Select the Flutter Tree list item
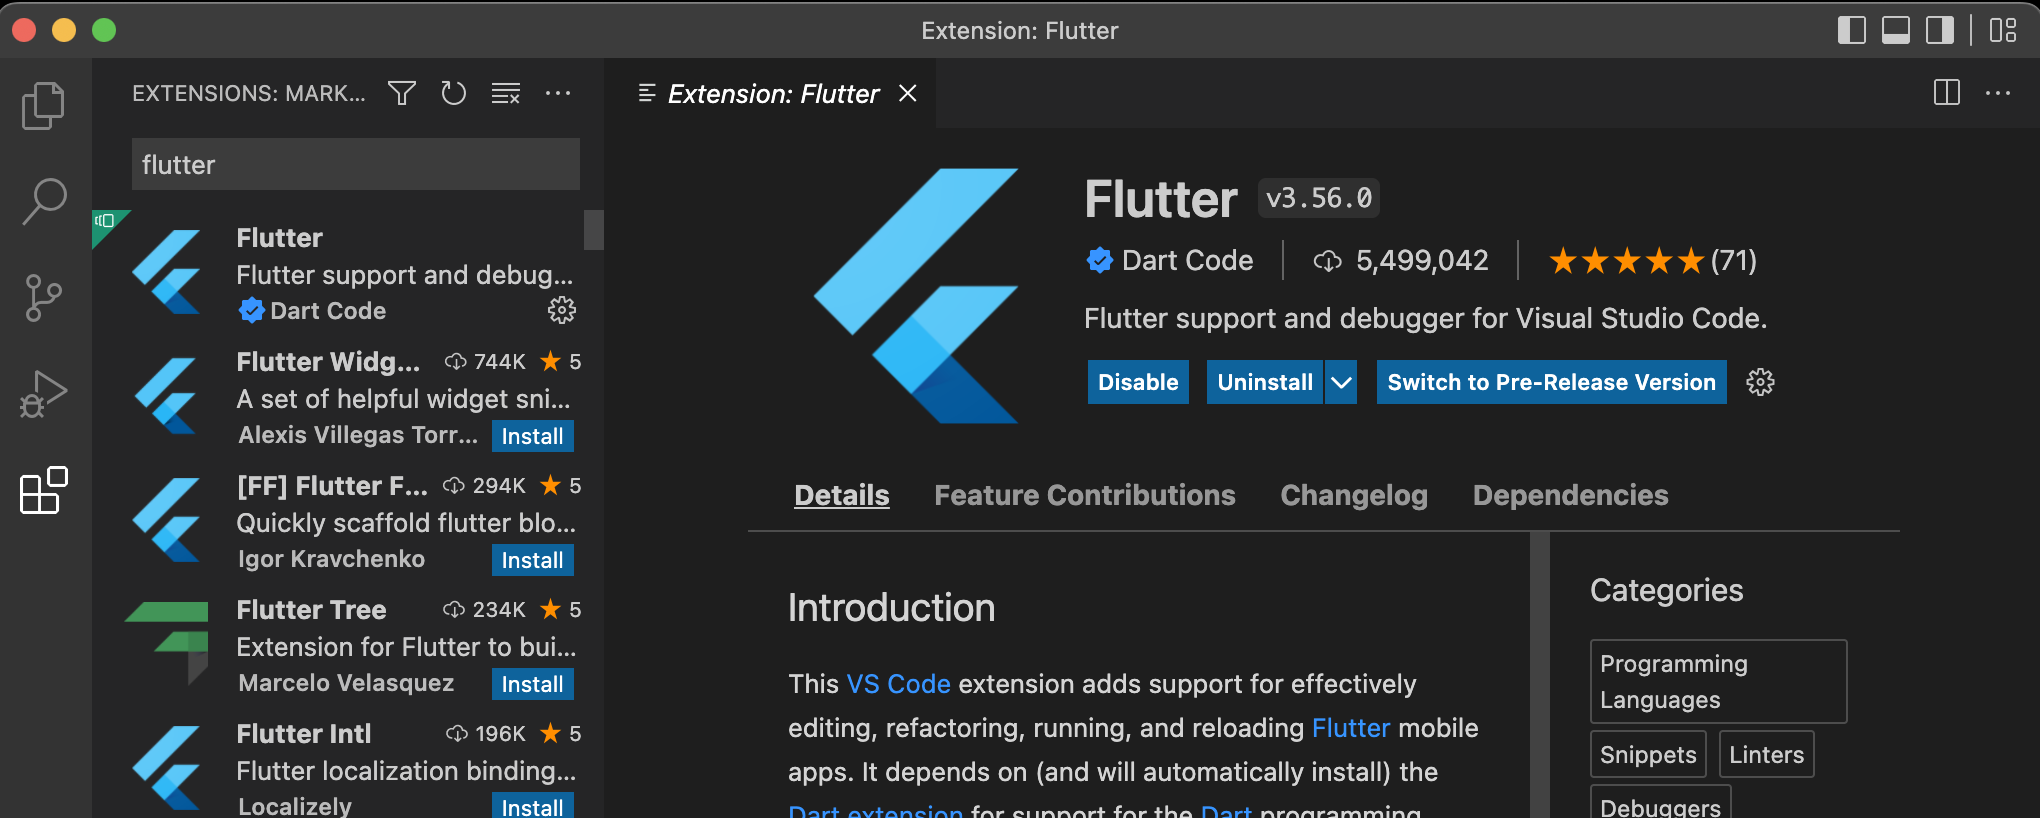 (x=340, y=646)
